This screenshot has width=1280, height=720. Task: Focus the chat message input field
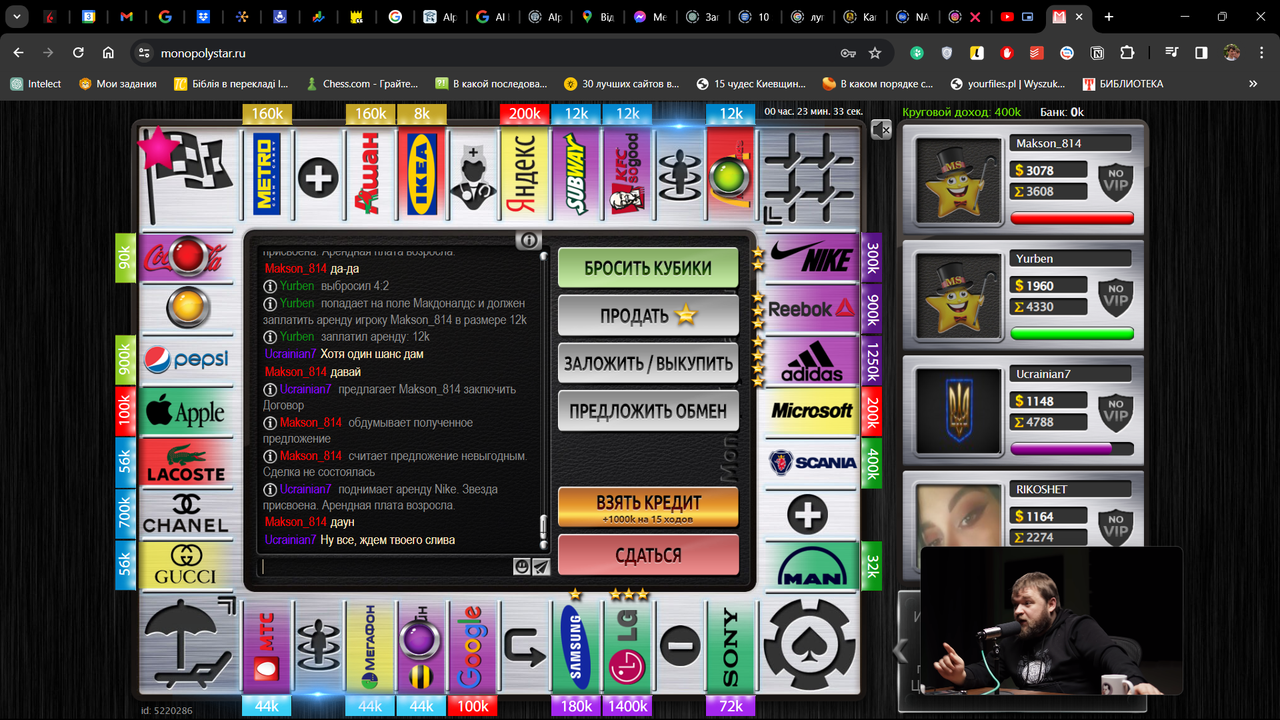[x=386, y=567]
